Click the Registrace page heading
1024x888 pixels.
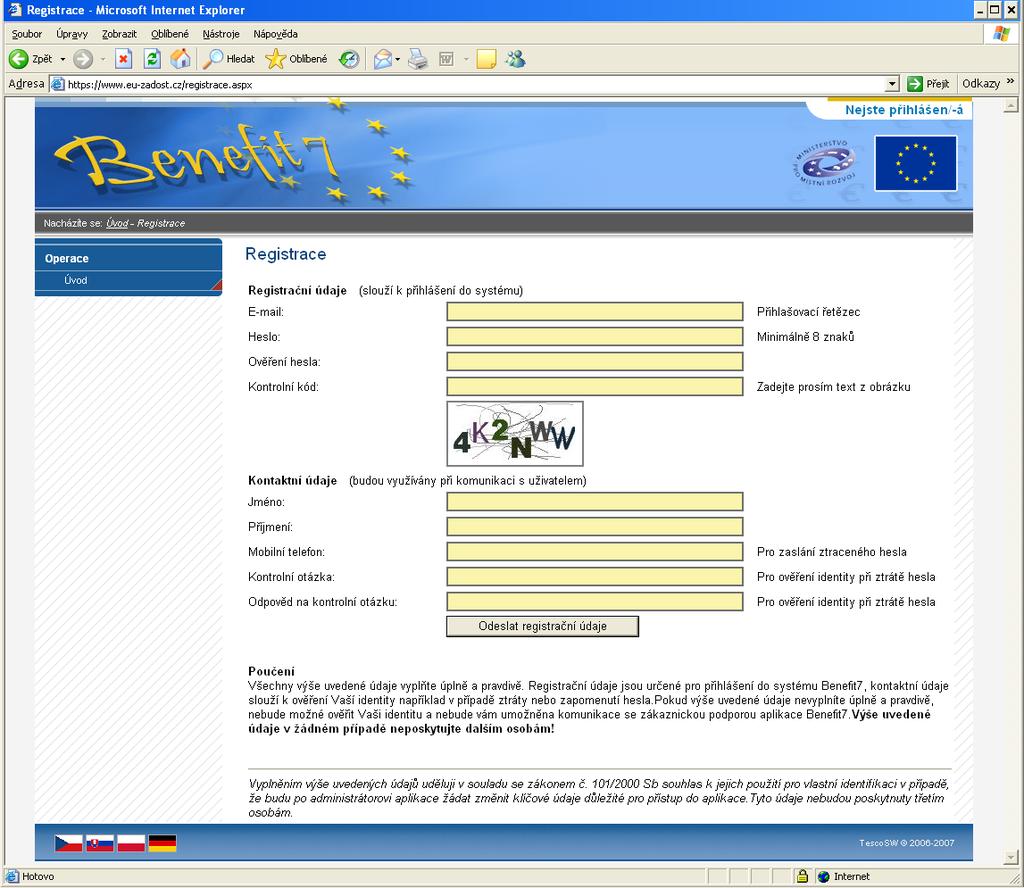click(285, 254)
